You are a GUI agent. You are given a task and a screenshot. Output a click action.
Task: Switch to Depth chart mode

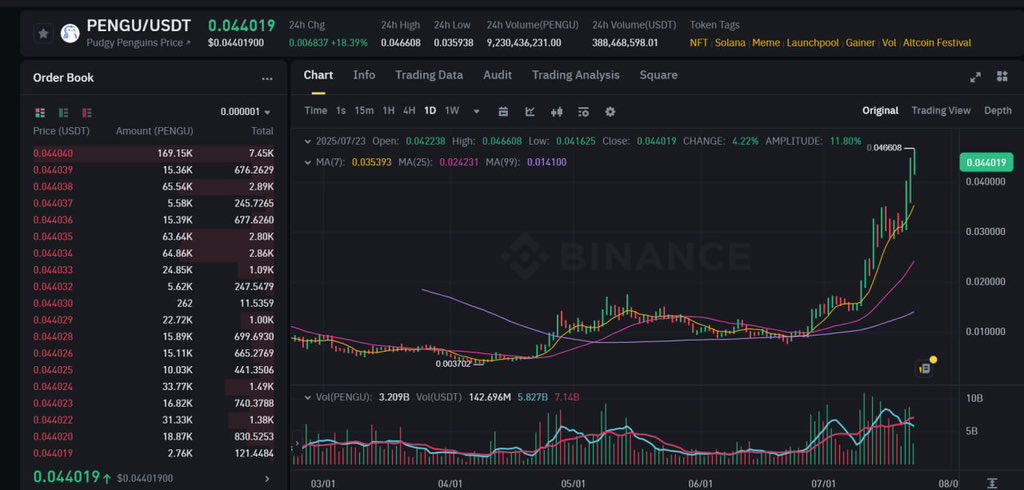(x=997, y=110)
